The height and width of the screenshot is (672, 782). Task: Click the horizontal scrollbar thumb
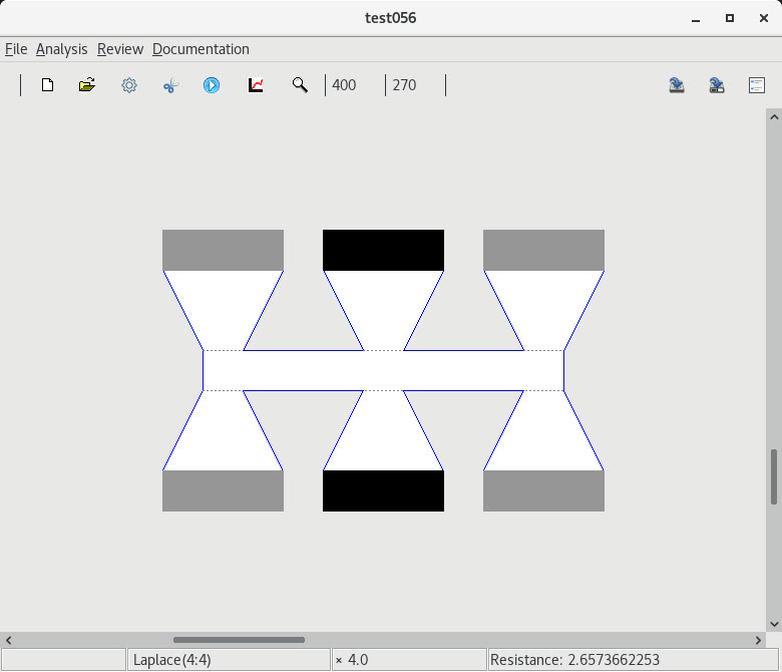[238, 640]
